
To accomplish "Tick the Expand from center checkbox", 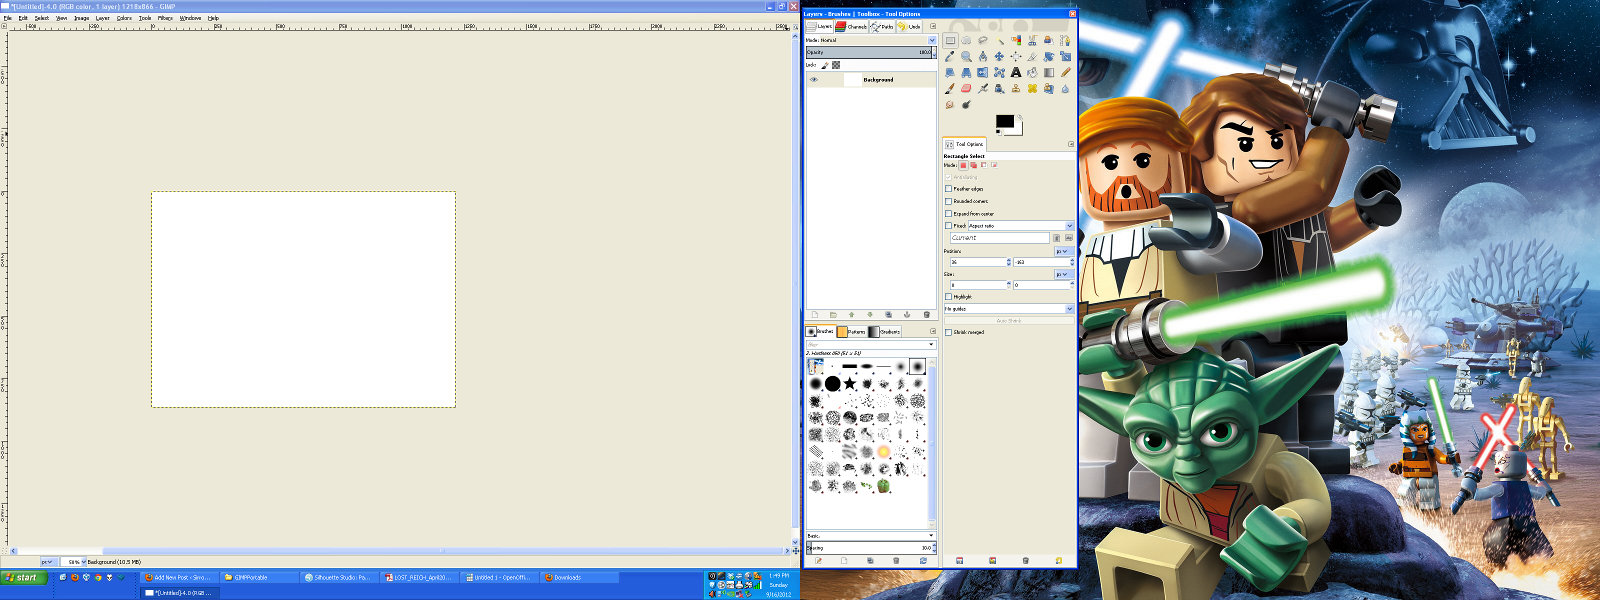I will coord(948,214).
